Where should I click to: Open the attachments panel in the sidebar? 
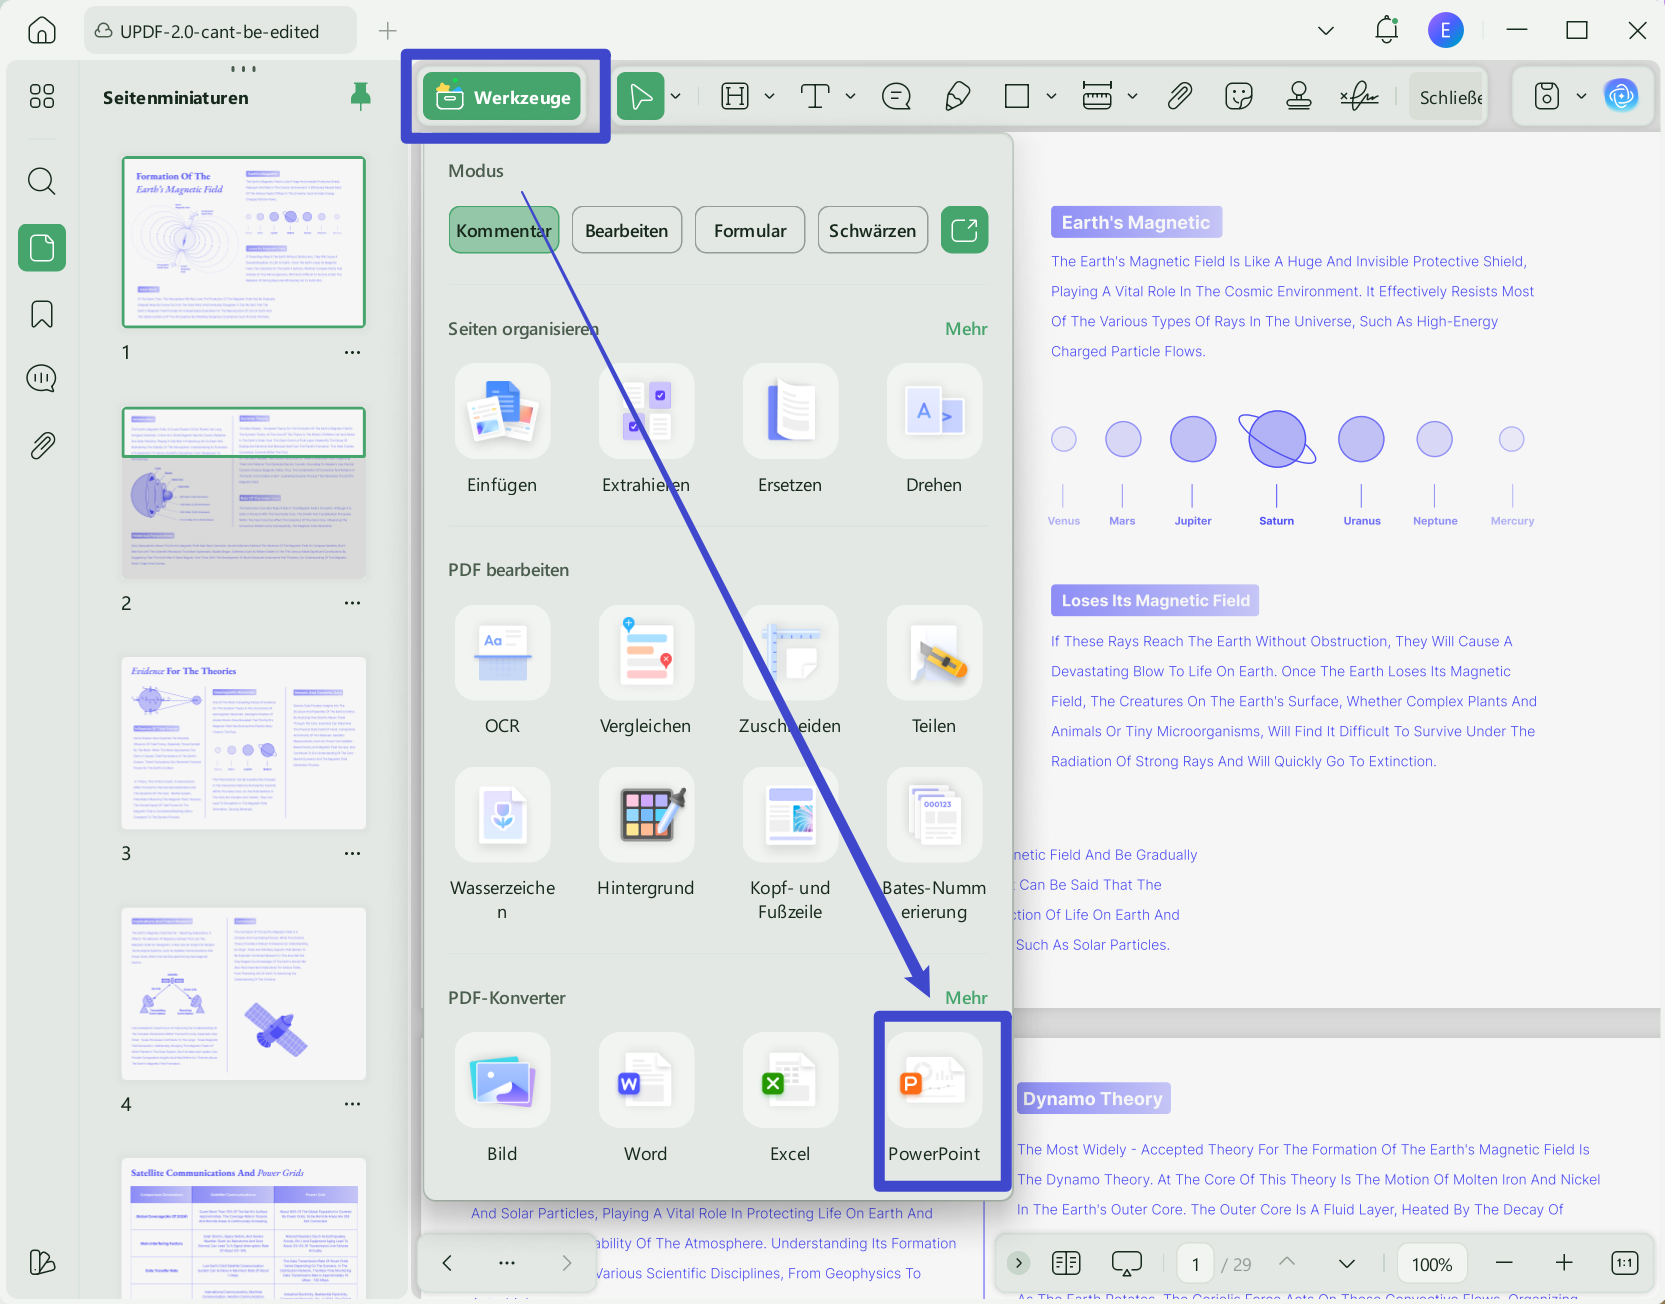pyautogui.click(x=42, y=445)
